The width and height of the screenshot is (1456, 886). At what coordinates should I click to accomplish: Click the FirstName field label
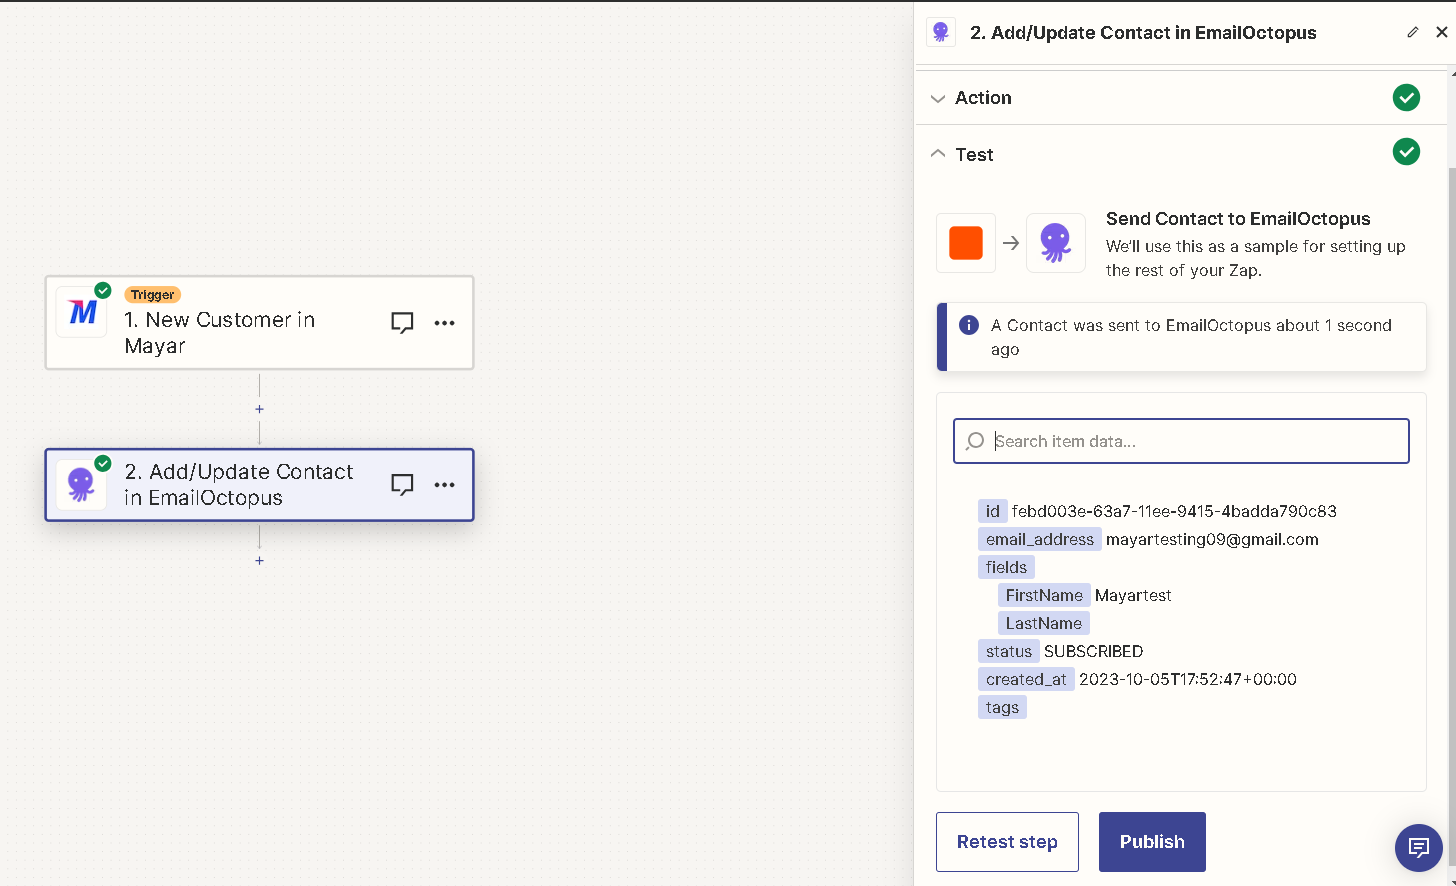pos(1044,595)
